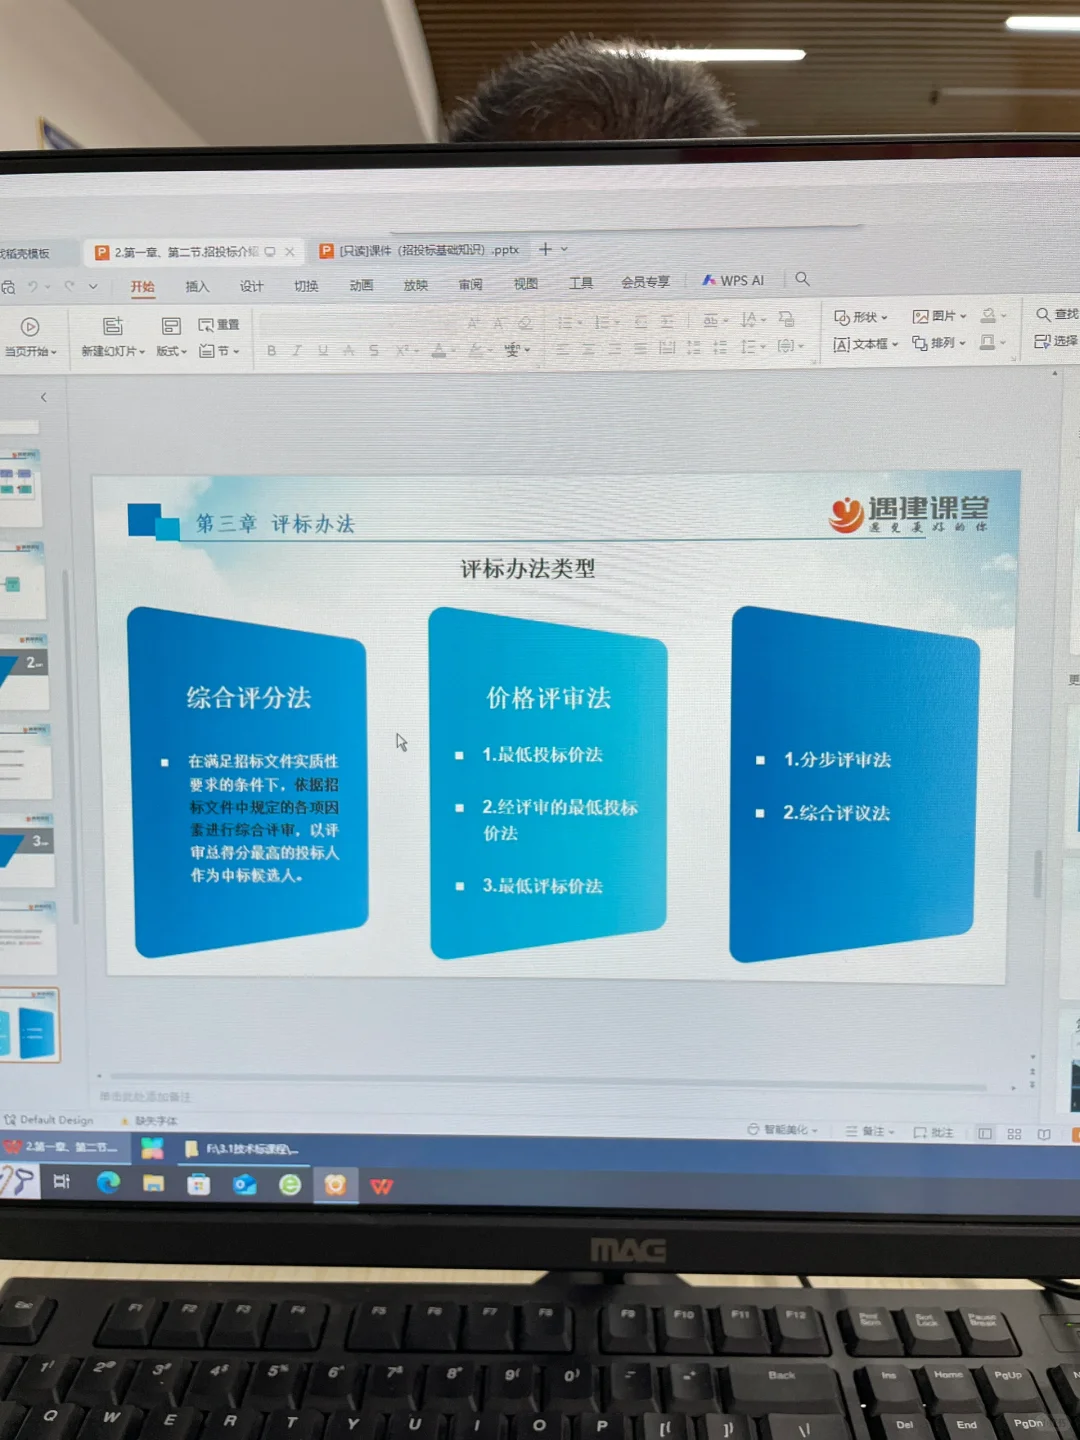Click the 查找 find icon
The height and width of the screenshot is (1440, 1080).
pyautogui.click(x=1044, y=314)
